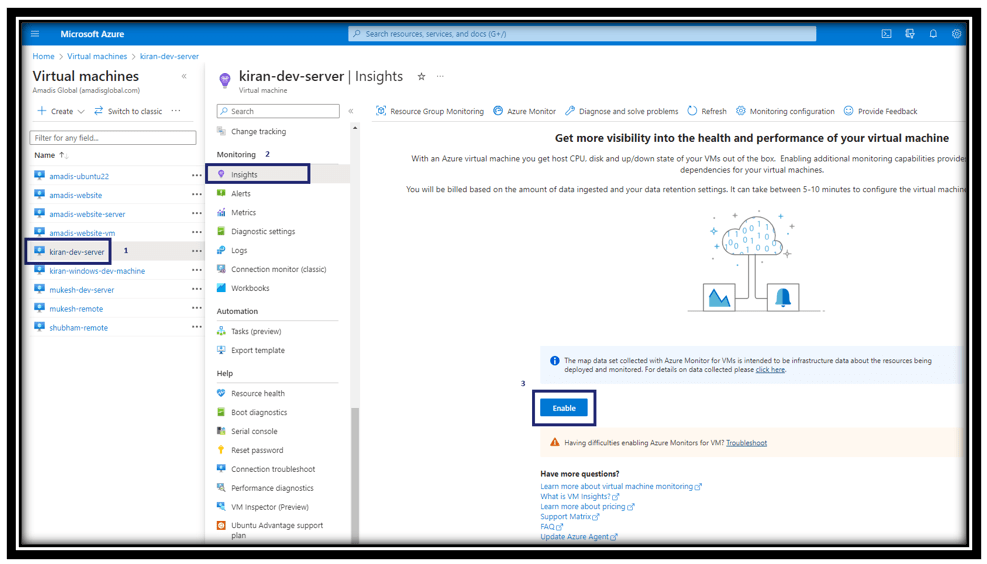This screenshot has width=987, height=564.
Task: Select amadis-website virtual machine
Action: click(76, 195)
